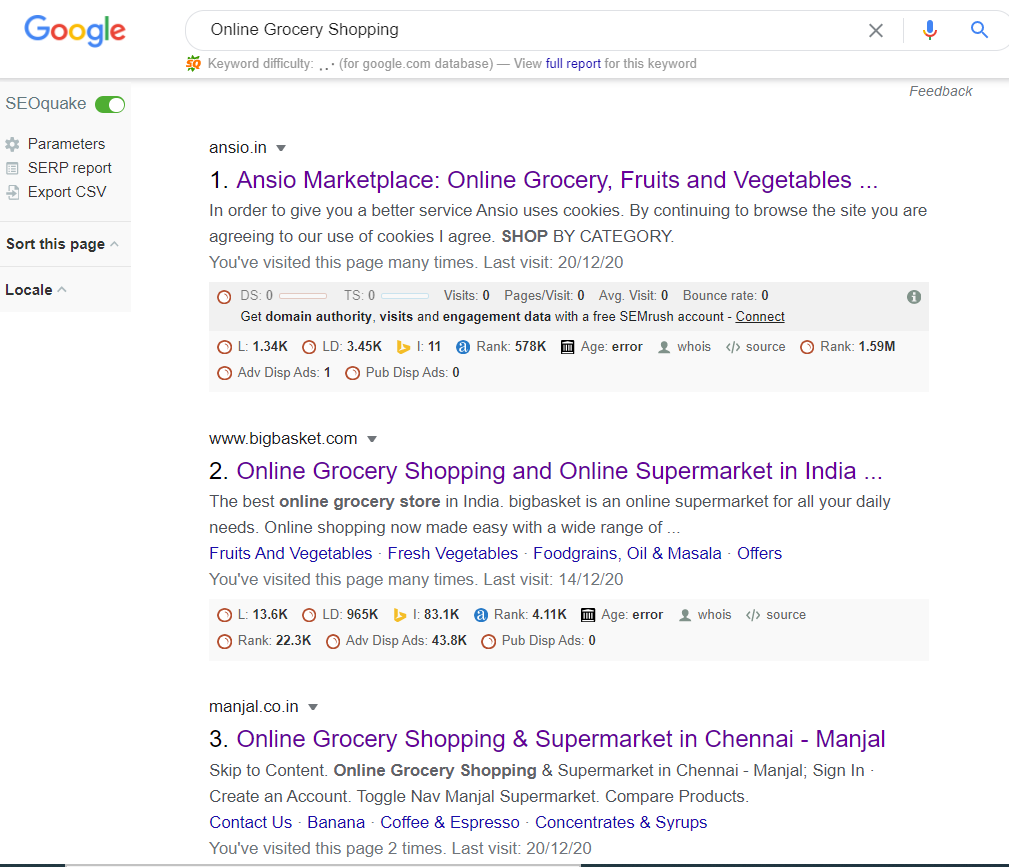Click the info icon in the Ansio SEMrush bar
The image size is (1009, 867).
914,297
